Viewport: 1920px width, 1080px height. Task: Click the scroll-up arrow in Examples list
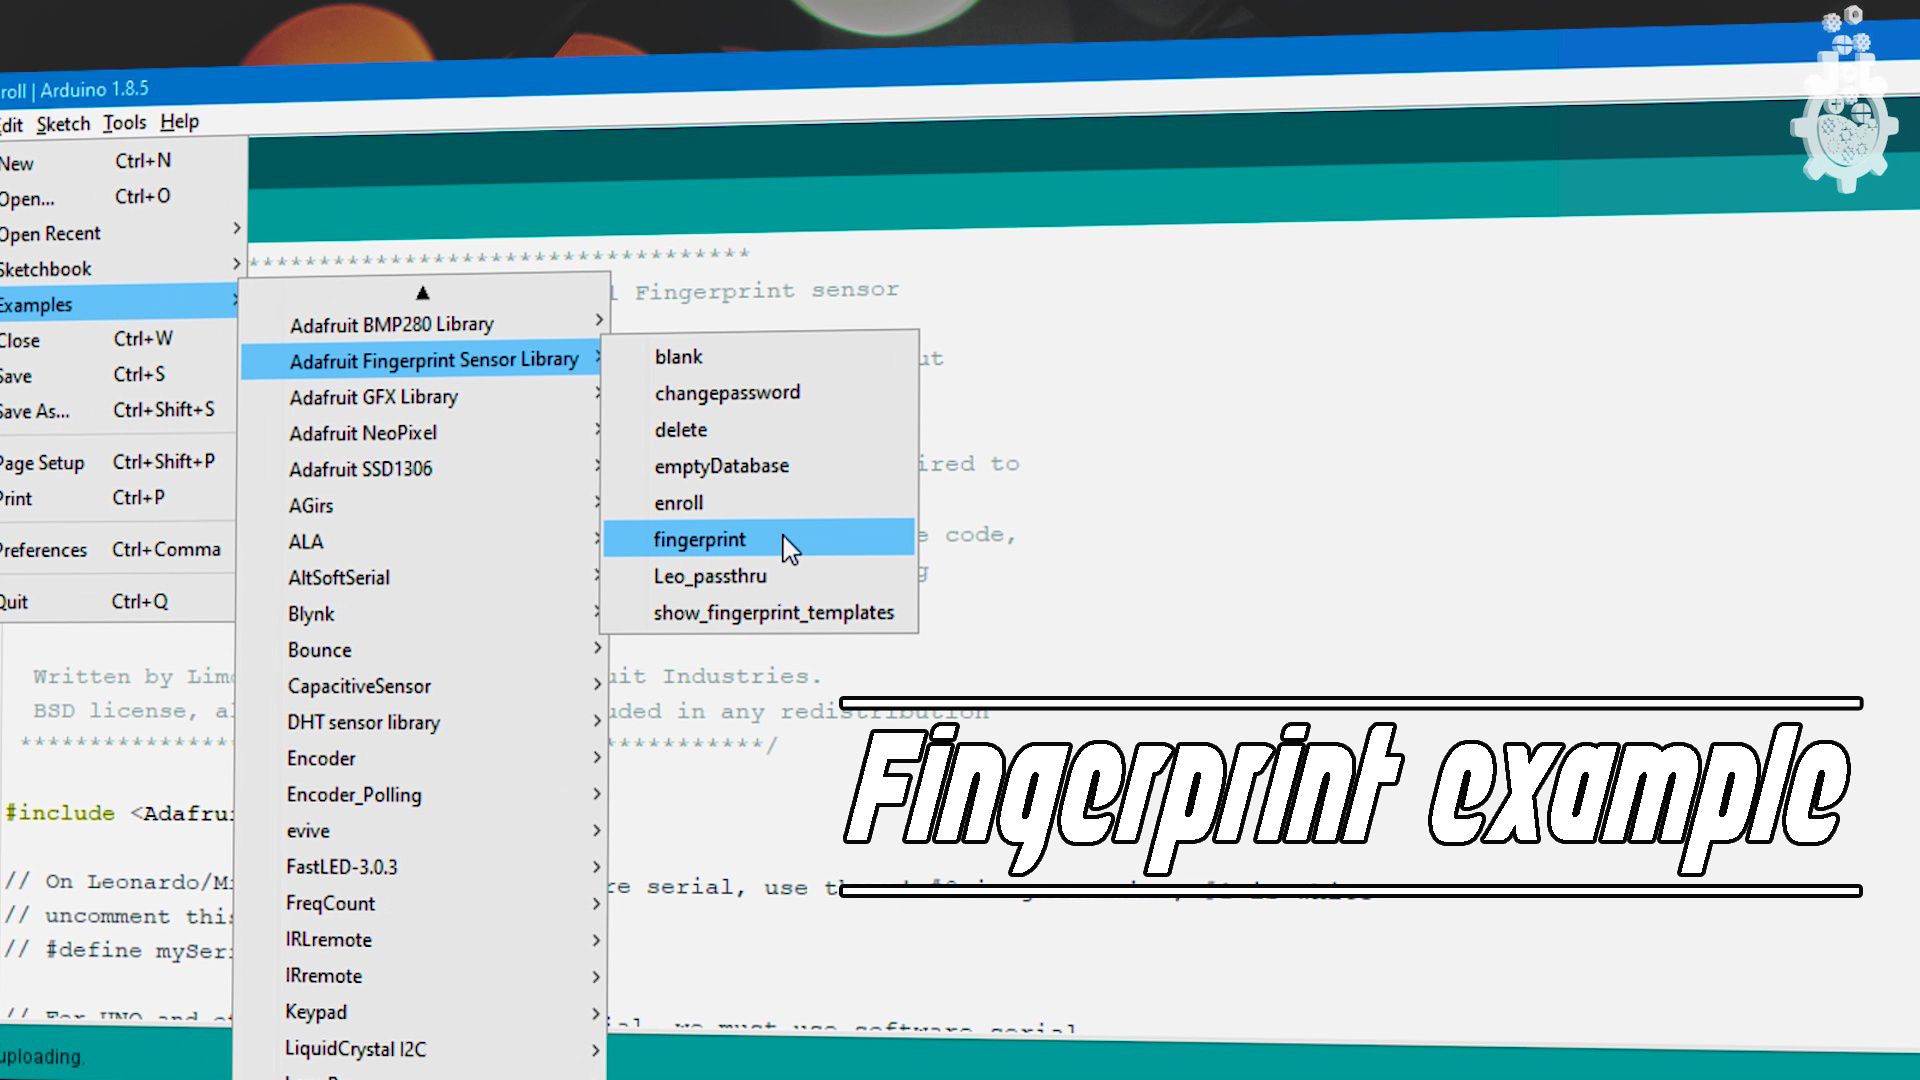[x=423, y=292]
